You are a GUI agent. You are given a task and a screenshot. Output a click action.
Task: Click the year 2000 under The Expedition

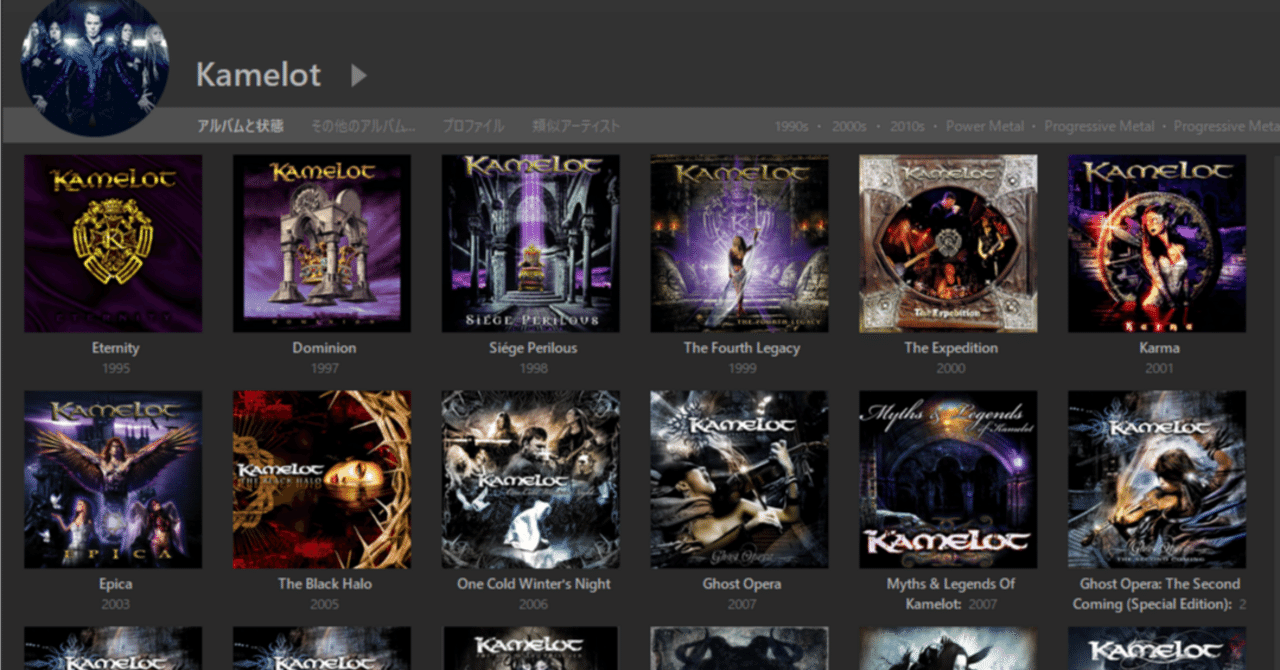[x=951, y=368]
